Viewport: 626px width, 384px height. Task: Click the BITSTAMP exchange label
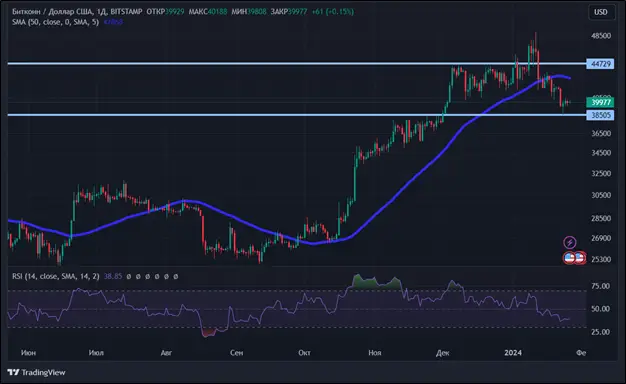click(125, 12)
